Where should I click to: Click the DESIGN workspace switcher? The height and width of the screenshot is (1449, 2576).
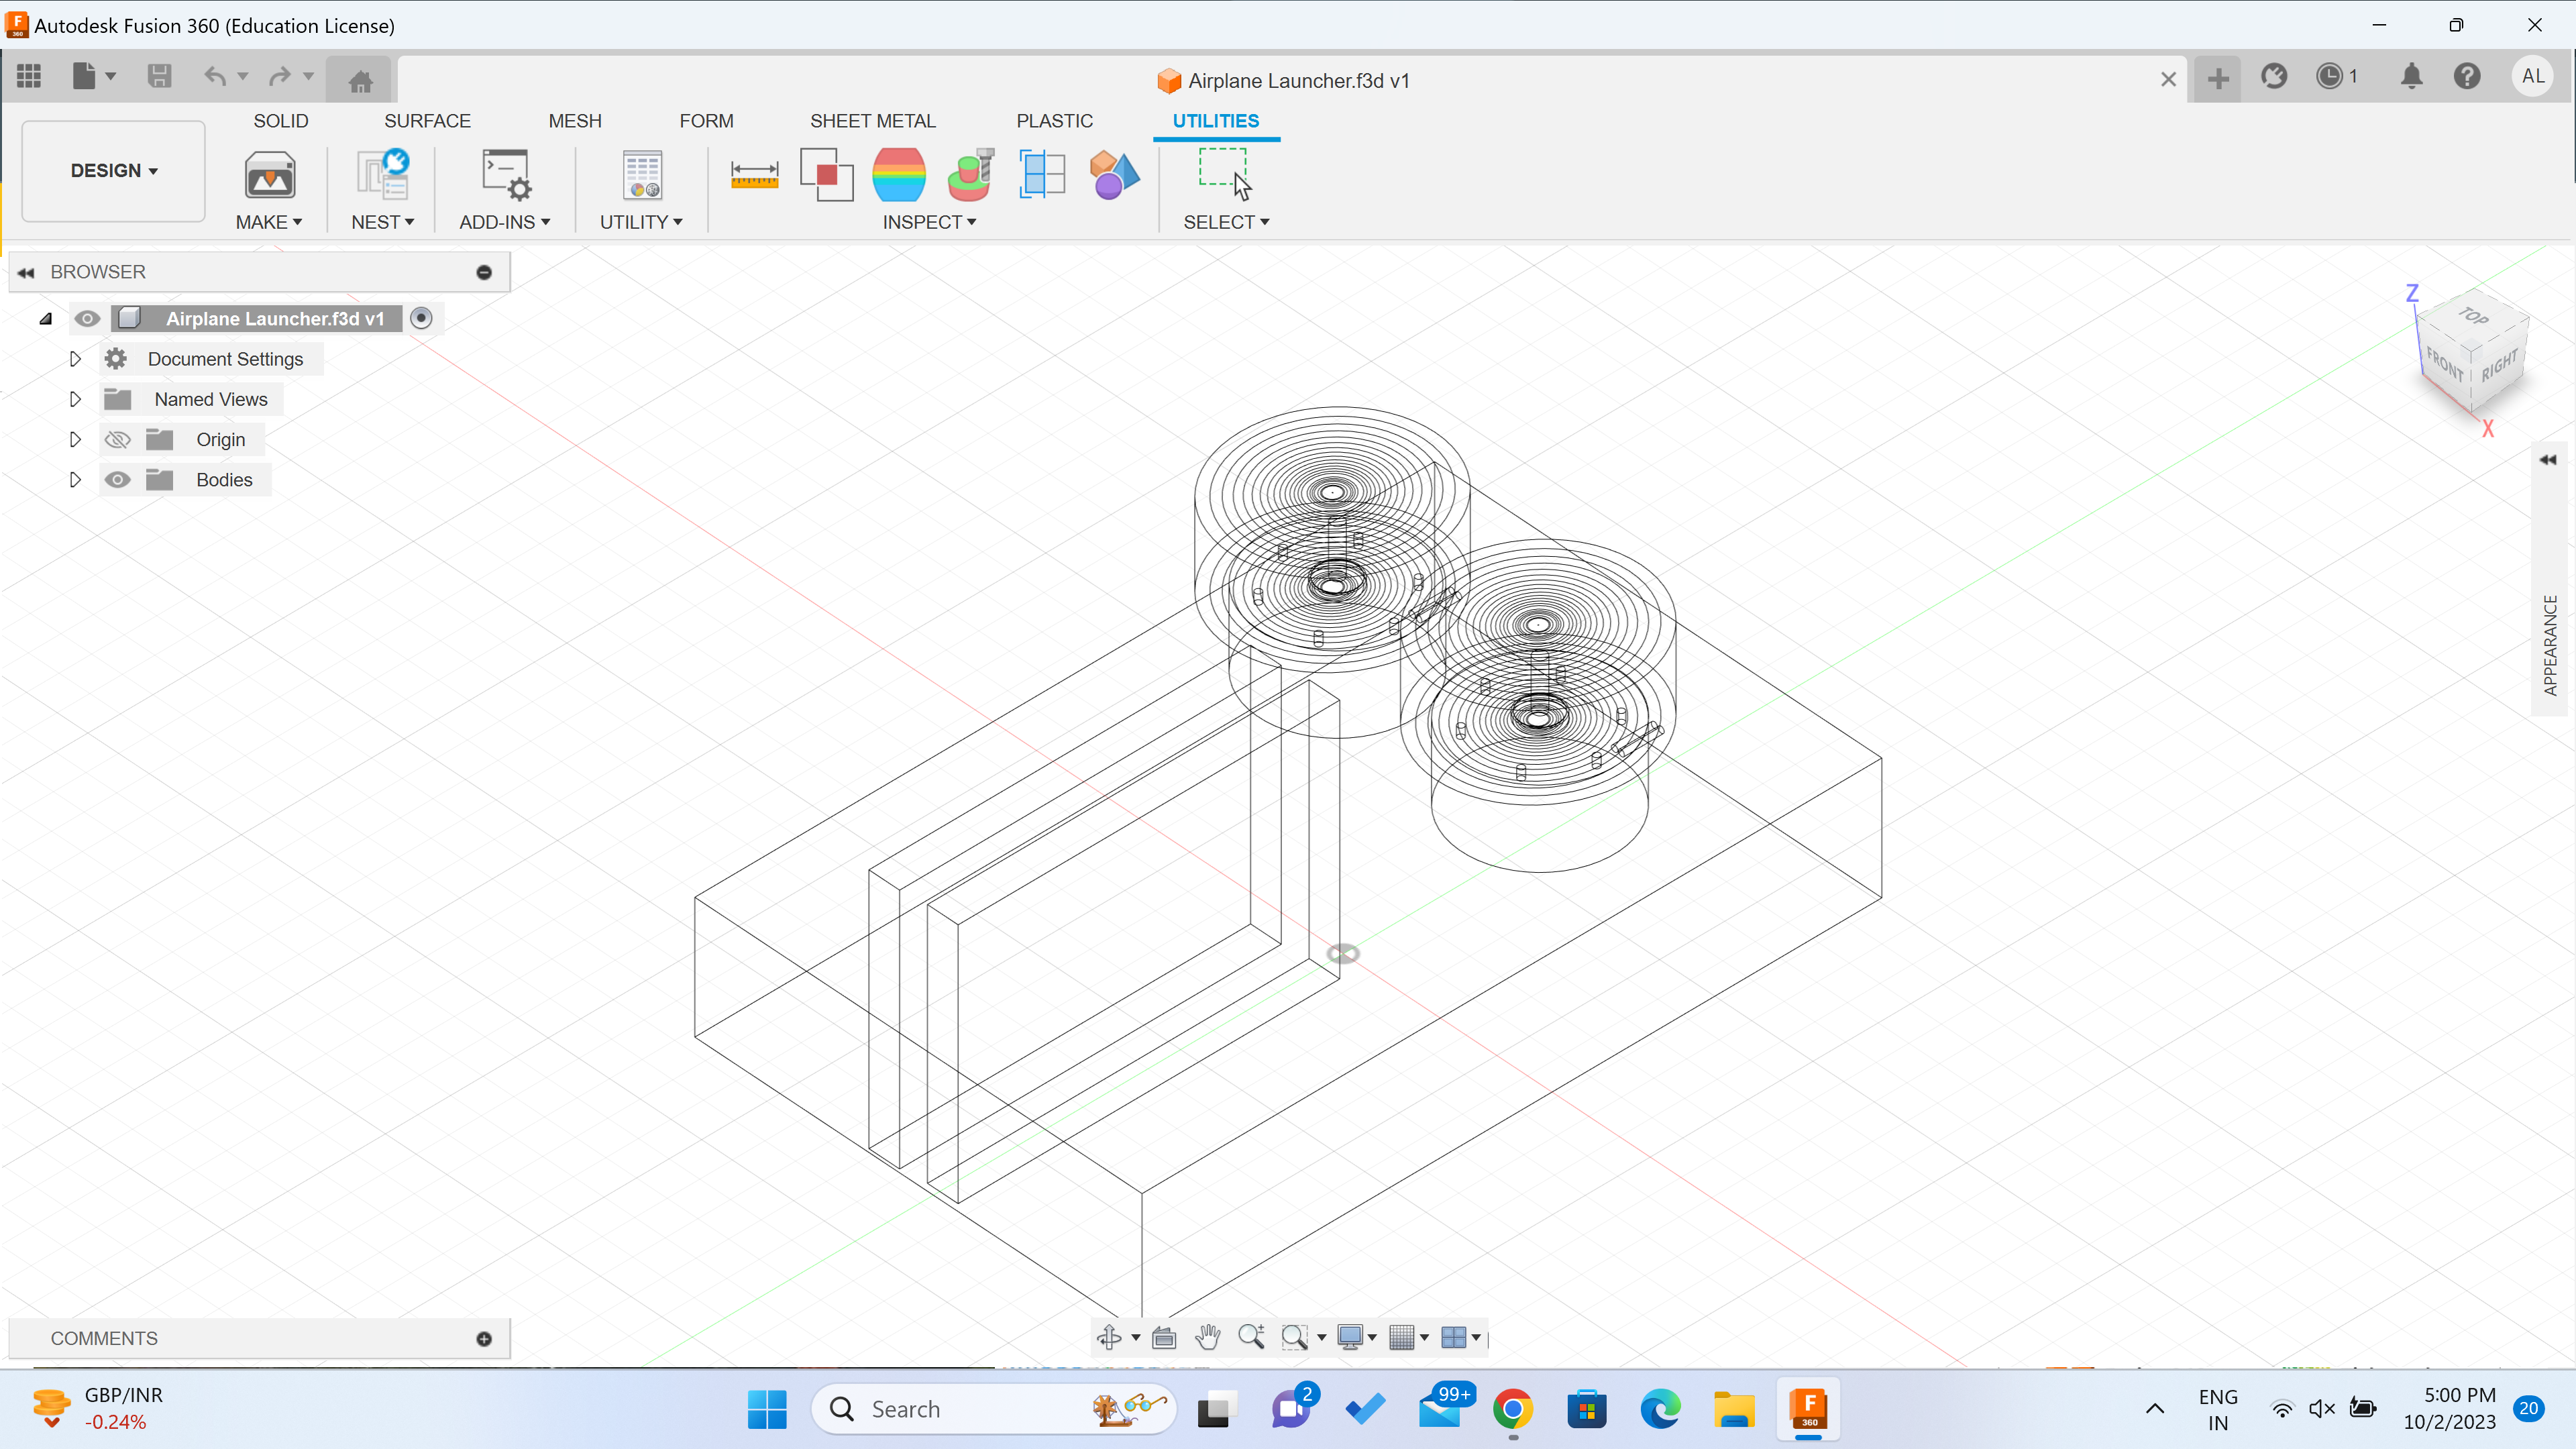coord(112,170)
